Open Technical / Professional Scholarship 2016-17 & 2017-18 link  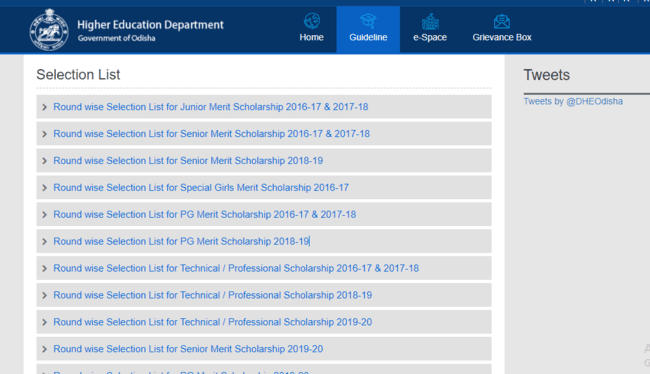[x=236, y=269]
